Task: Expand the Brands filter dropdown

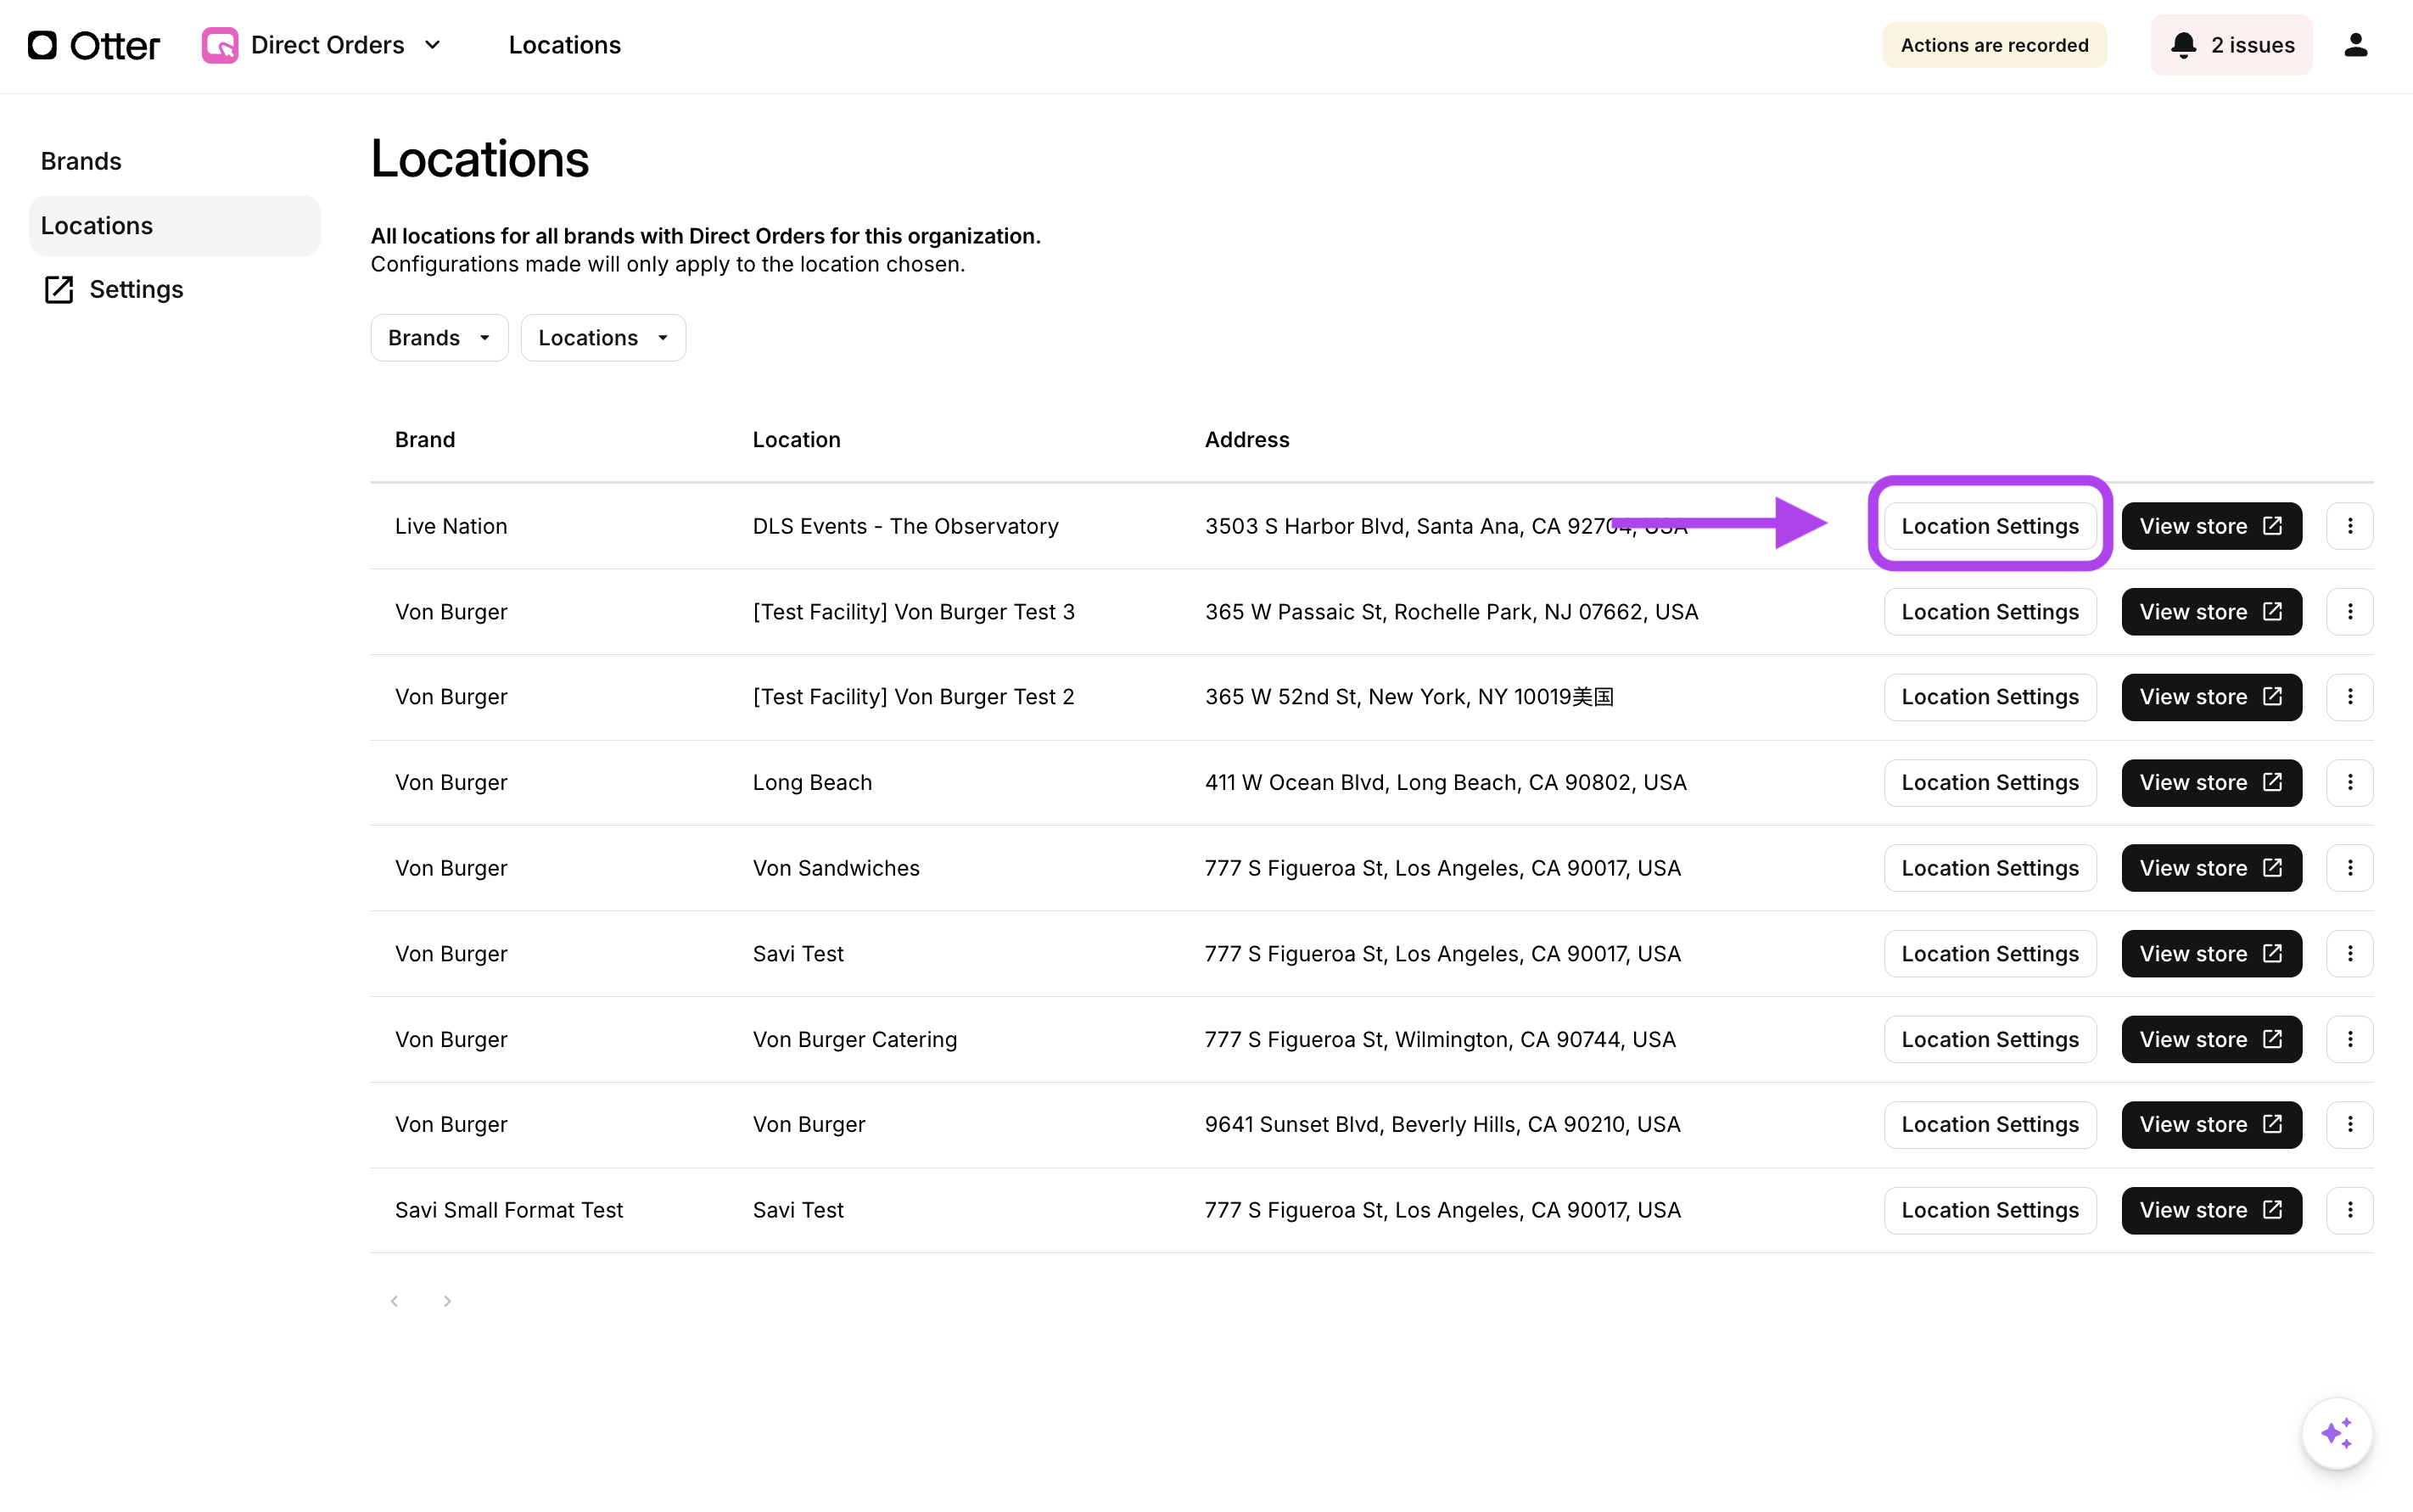Action: point(439,338)
